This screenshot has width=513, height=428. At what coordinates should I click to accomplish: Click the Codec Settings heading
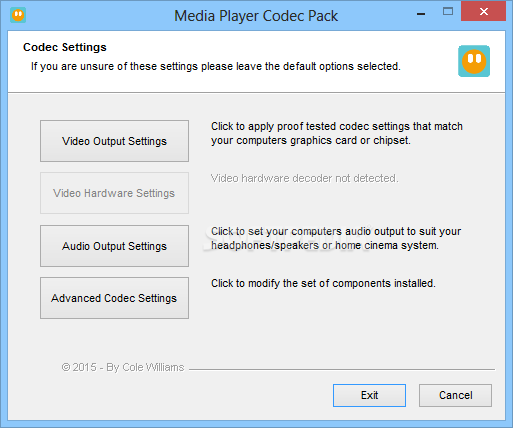point(65,47)
